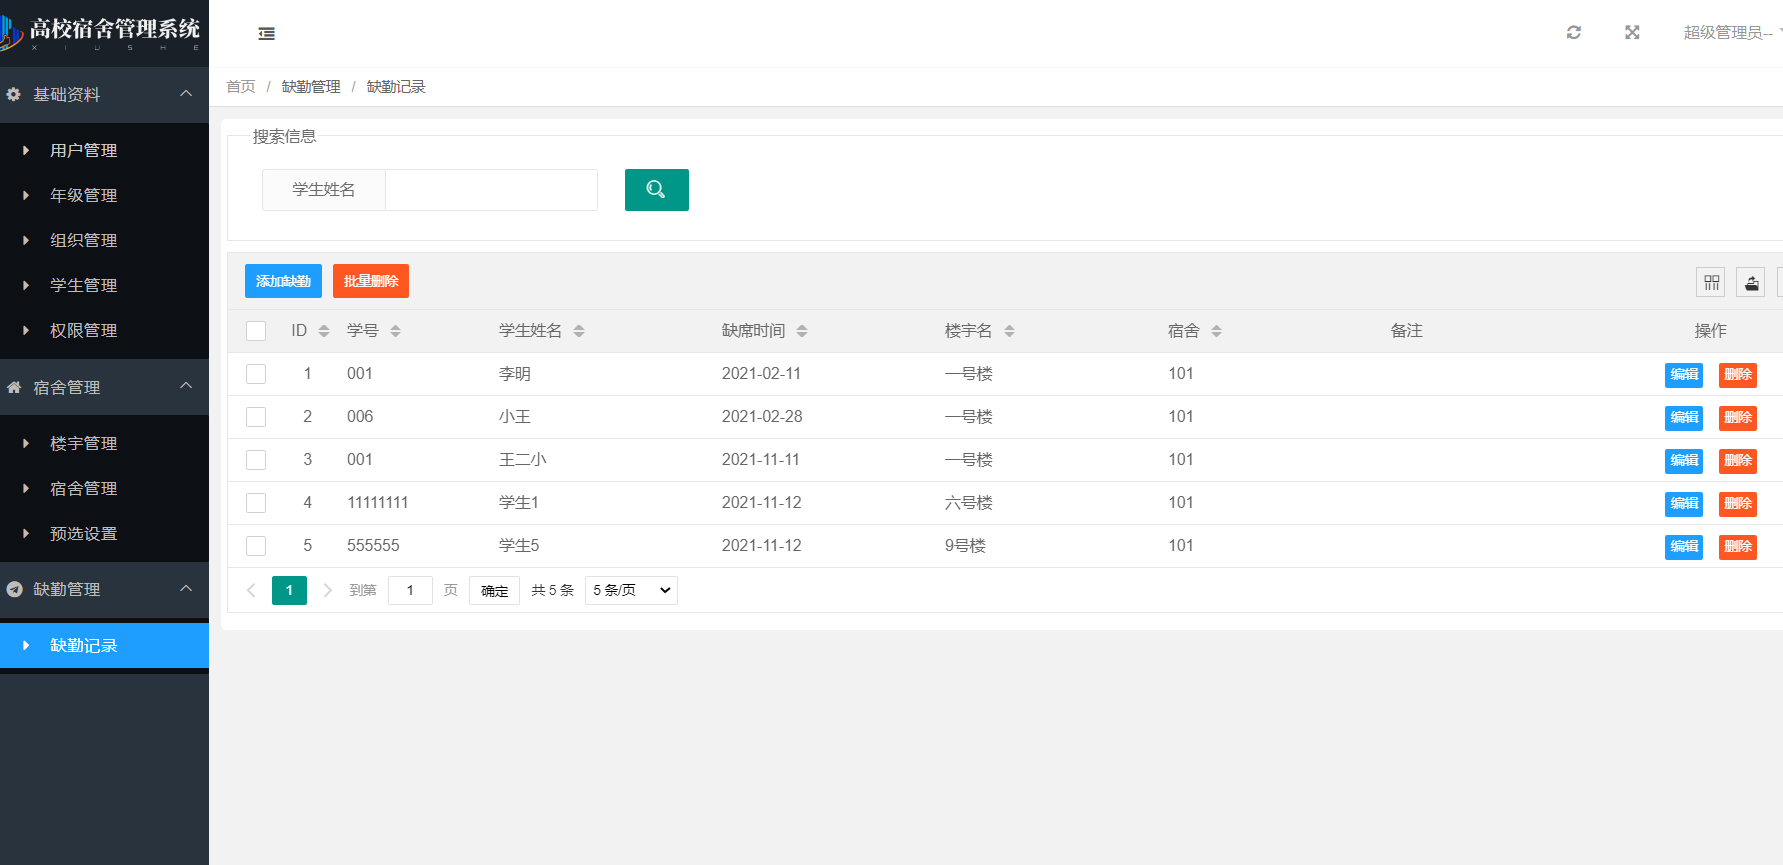Click the refresh icon in header
The image size is (1783, 865).
point(1573,33)
